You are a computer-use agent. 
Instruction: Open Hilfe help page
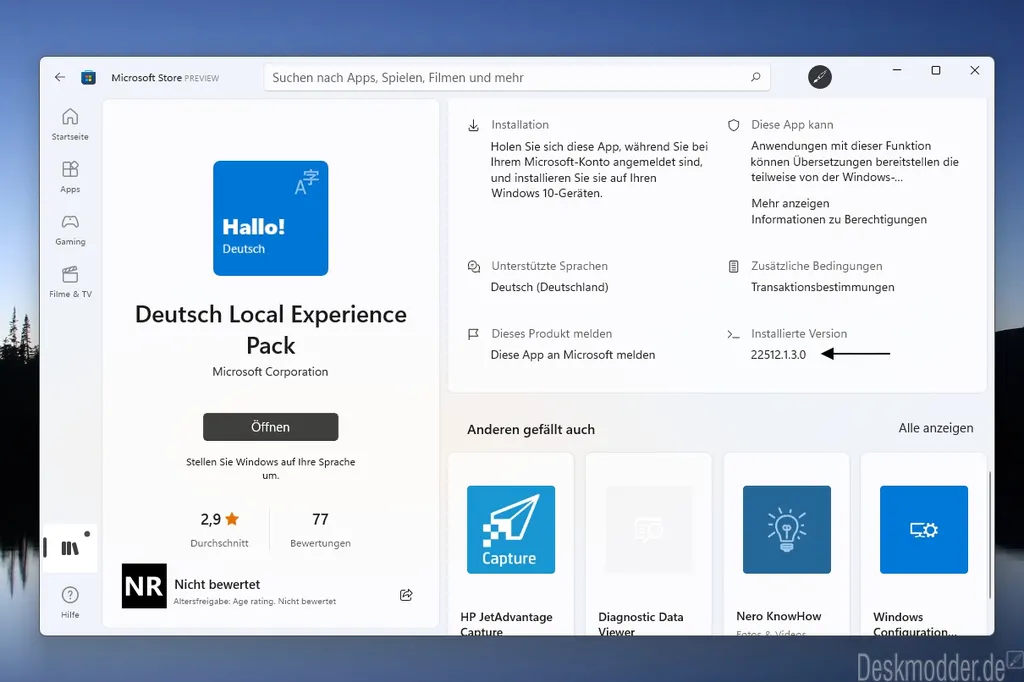click(x=70, y=602)
